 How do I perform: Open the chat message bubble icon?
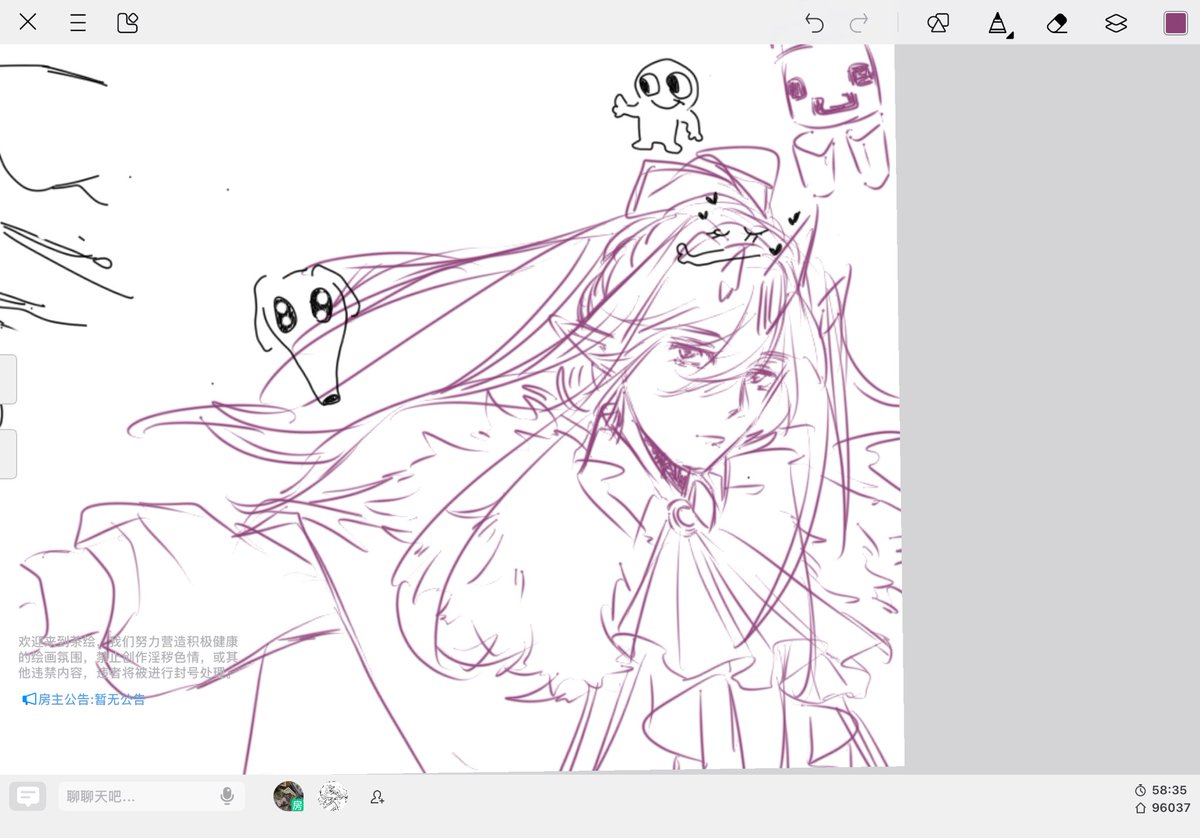[28, 796]
